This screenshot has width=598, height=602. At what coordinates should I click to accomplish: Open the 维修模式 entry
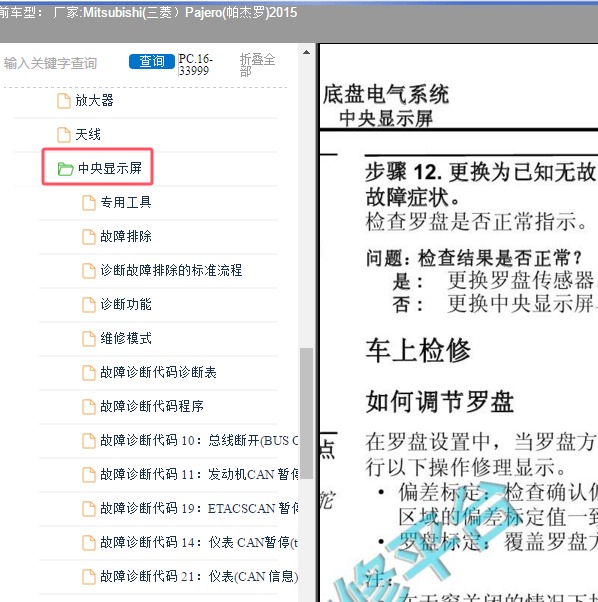point(126,338)
